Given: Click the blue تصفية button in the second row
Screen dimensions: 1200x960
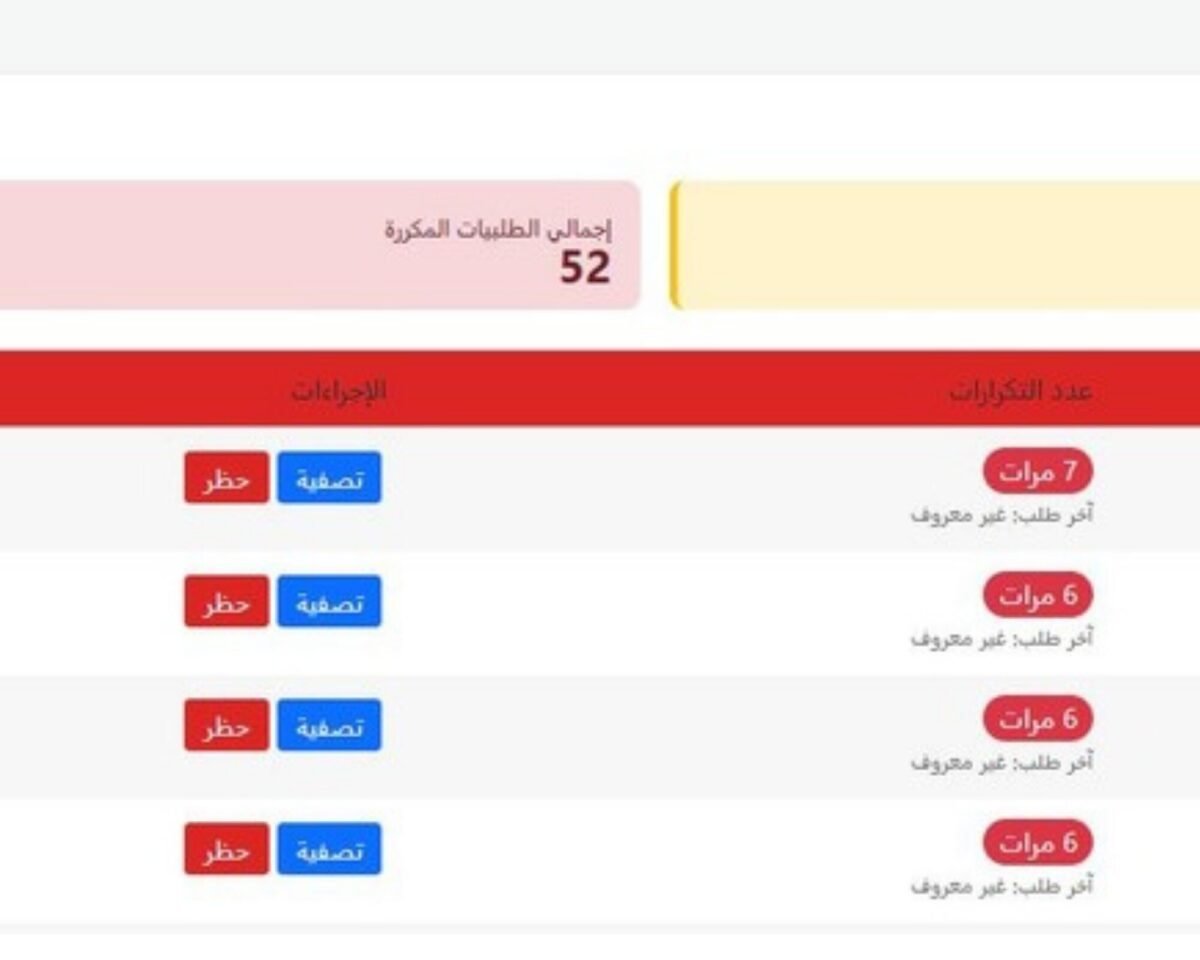Looking at the screenshot, I should (329, 602).
